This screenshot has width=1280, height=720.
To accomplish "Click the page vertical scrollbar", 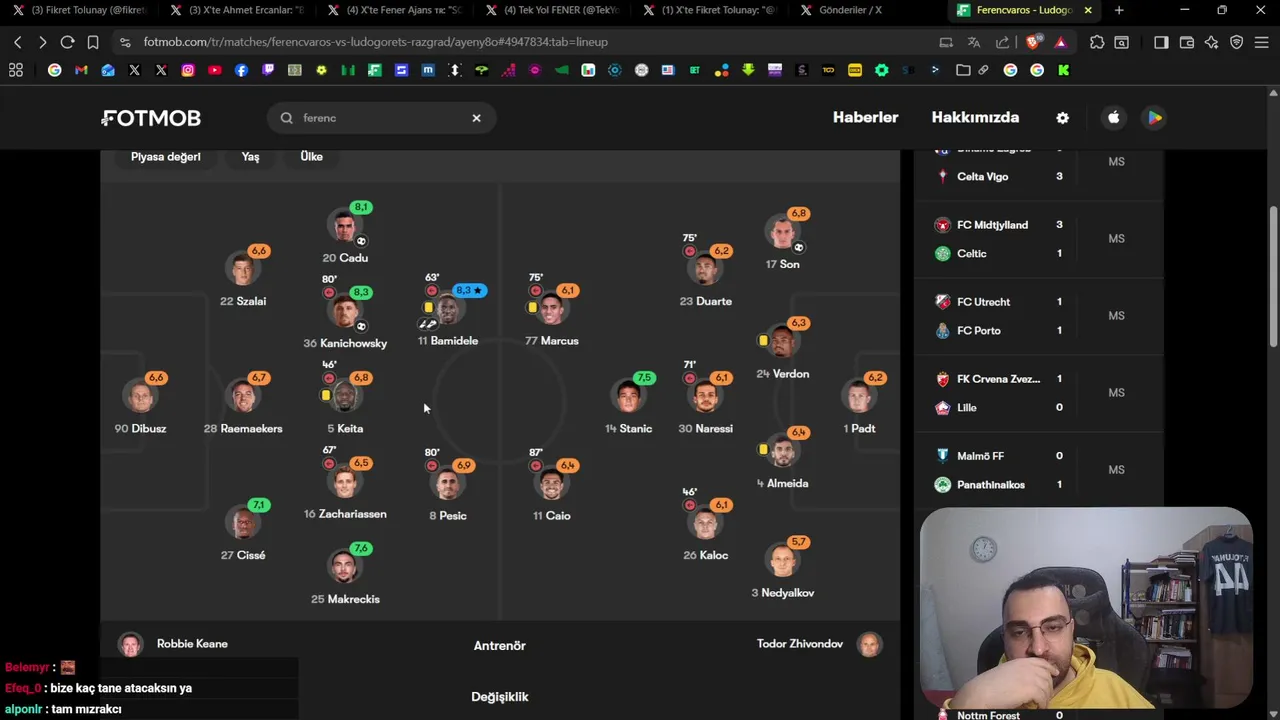I will [1274, 277].
